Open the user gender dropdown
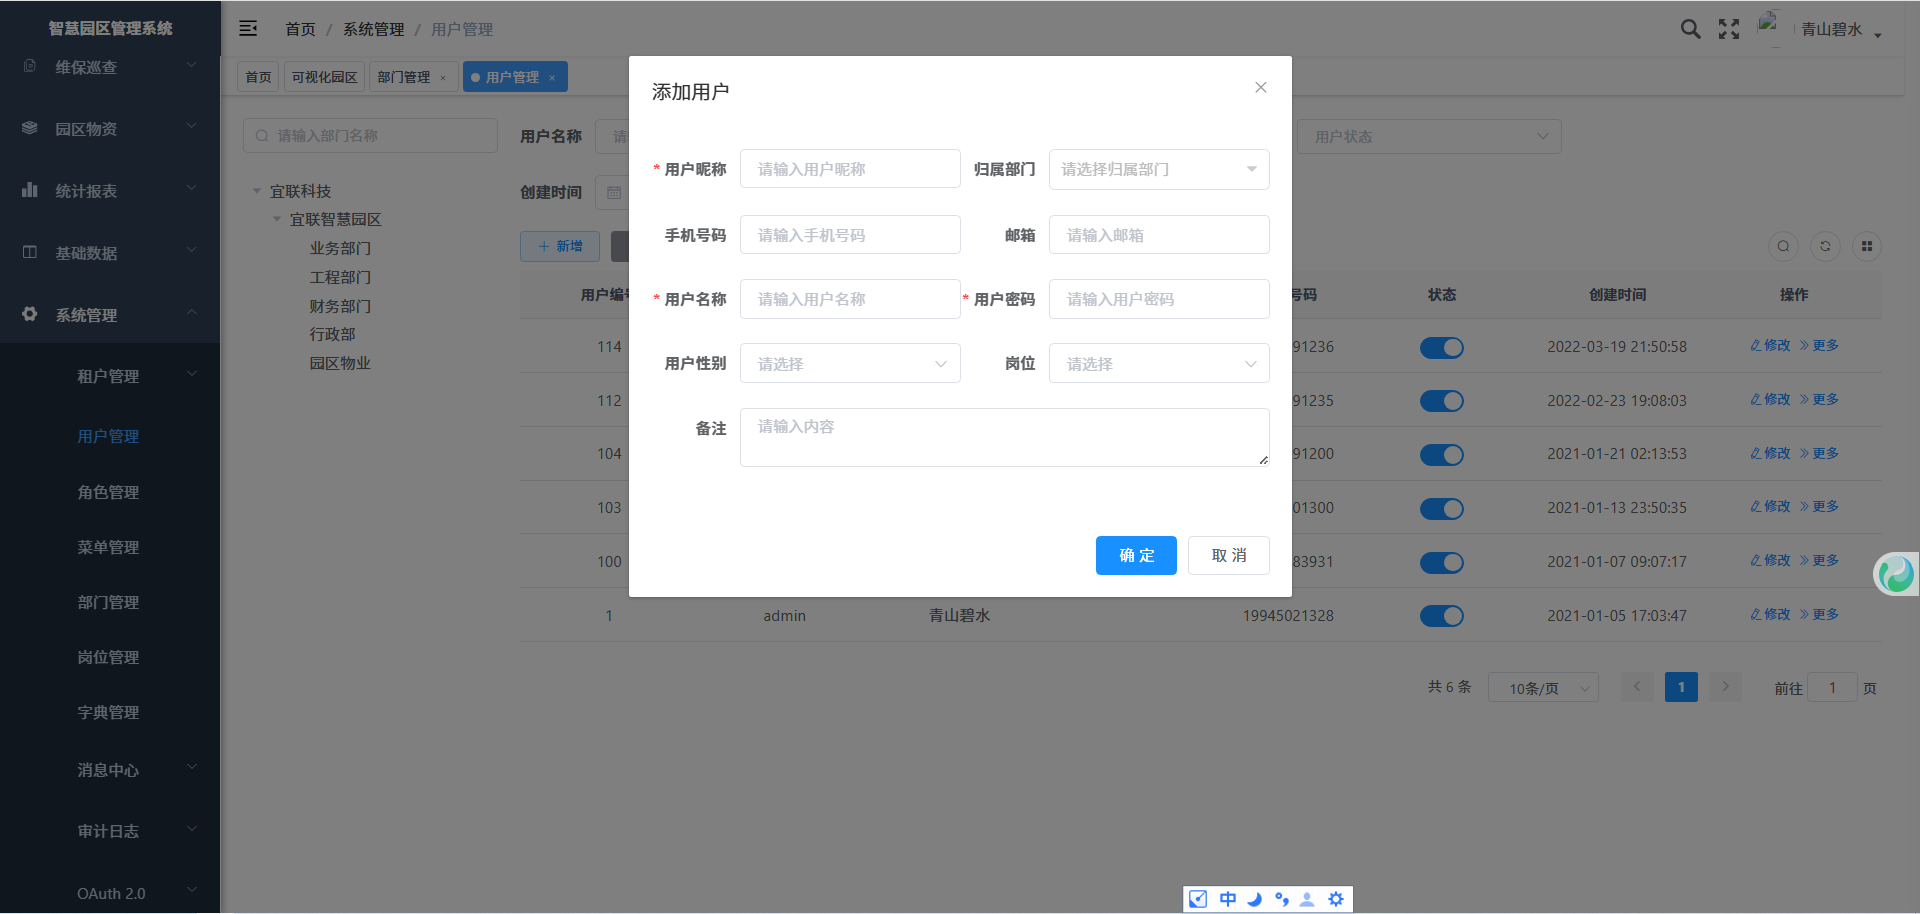The image size is (1920, 914). (849, 364)
